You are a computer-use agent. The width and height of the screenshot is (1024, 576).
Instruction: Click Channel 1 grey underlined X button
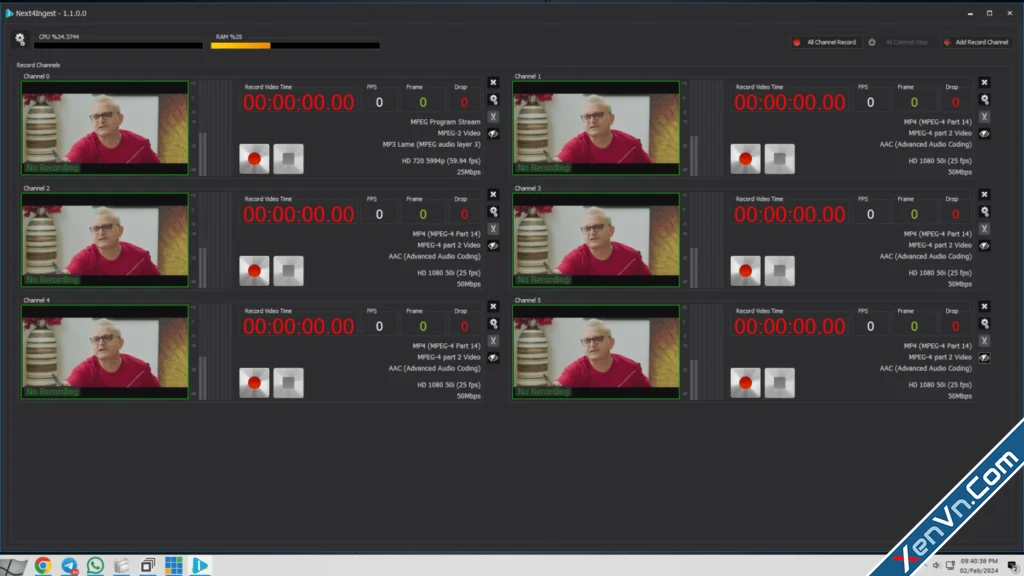click(984, 116)
